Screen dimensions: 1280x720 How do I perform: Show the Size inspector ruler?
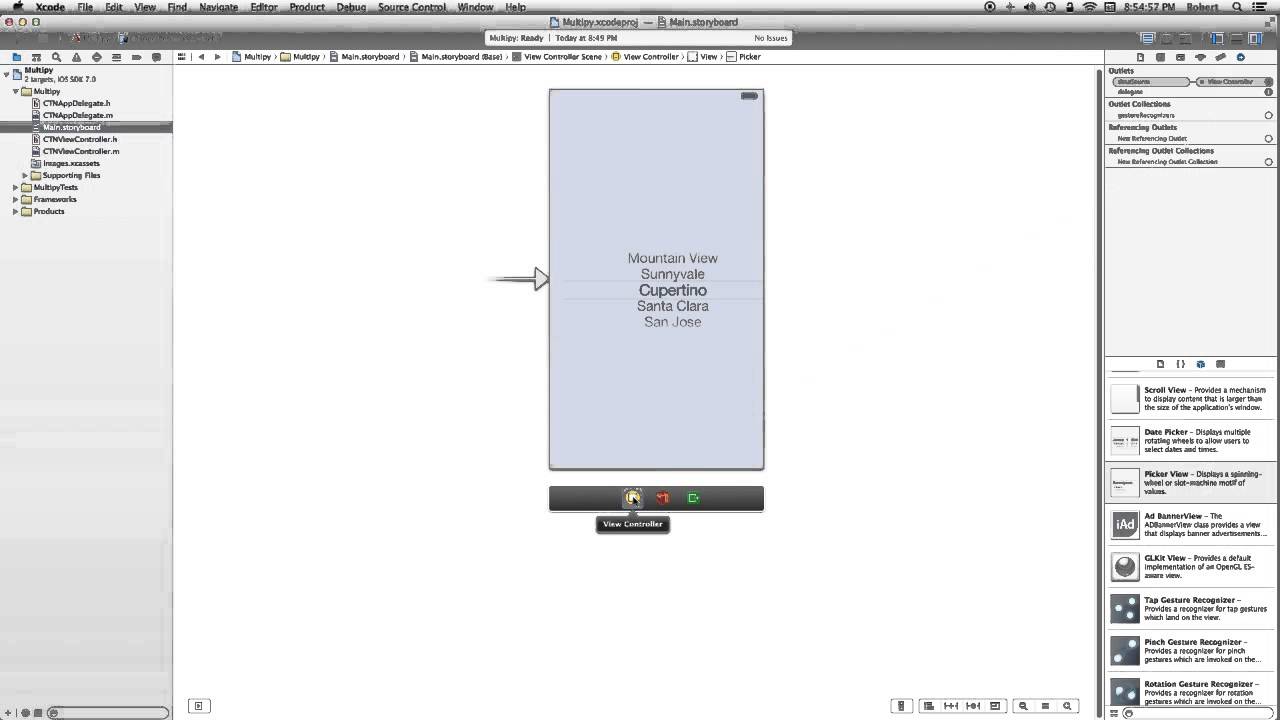pyautogui.click(x=1220, y=57)
